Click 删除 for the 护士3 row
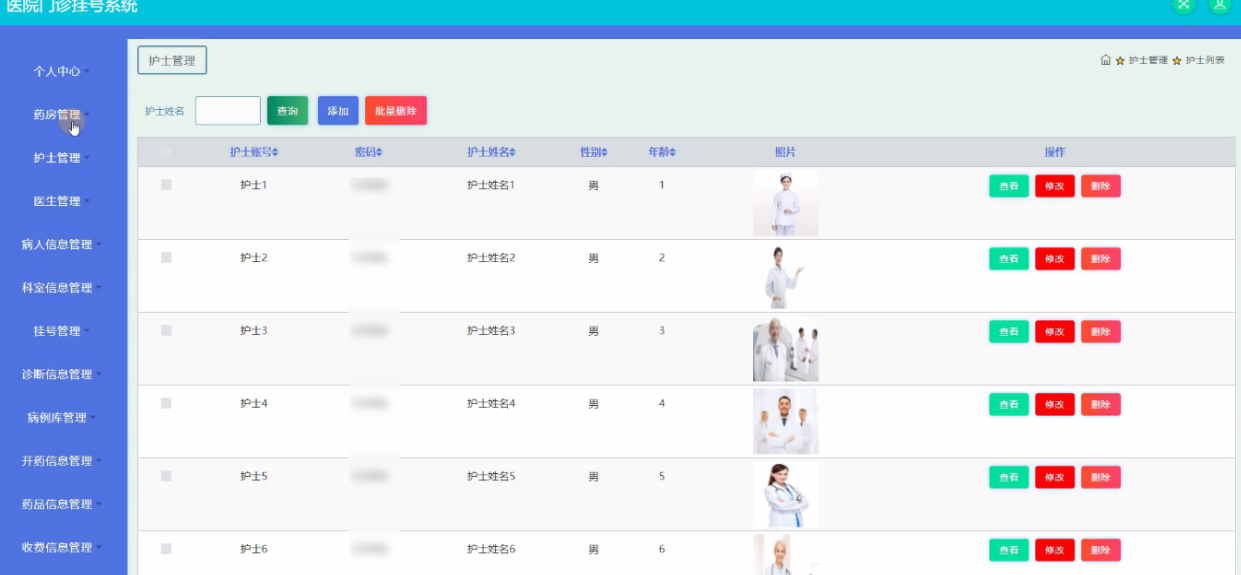1241x575 pixels. point(1101,332)
